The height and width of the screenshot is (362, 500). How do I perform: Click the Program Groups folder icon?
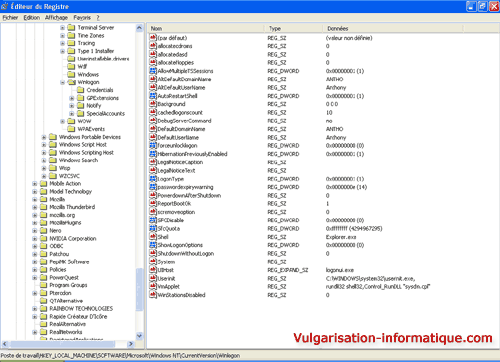click(x=43, y=285)
